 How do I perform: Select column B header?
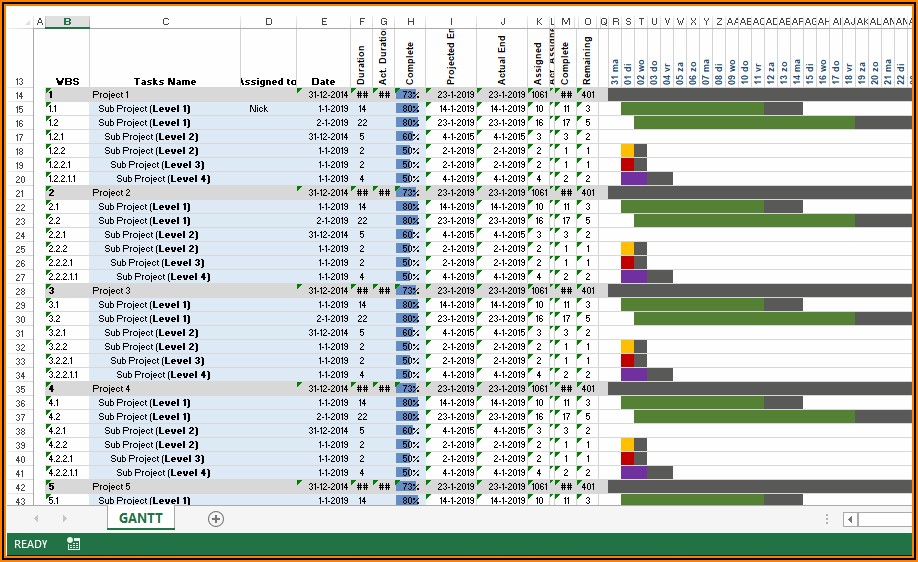coord(67,22)
